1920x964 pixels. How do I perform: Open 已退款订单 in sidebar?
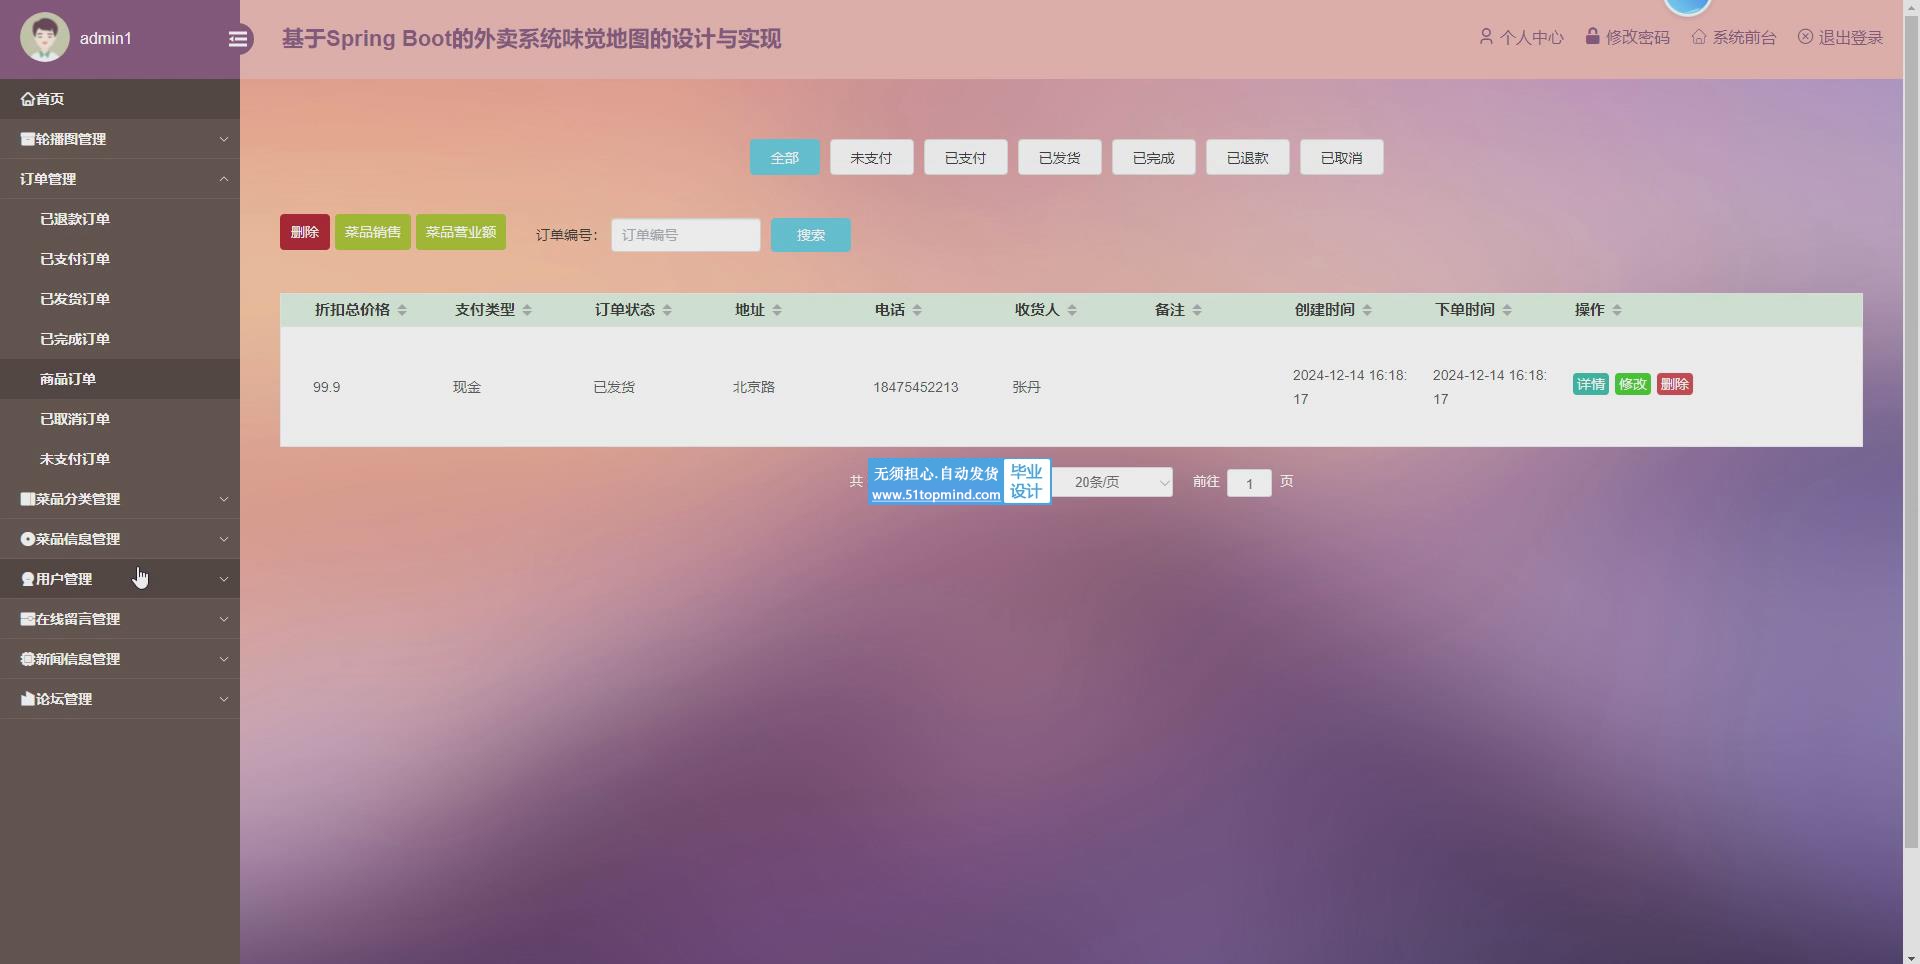(x=75, y=219)
